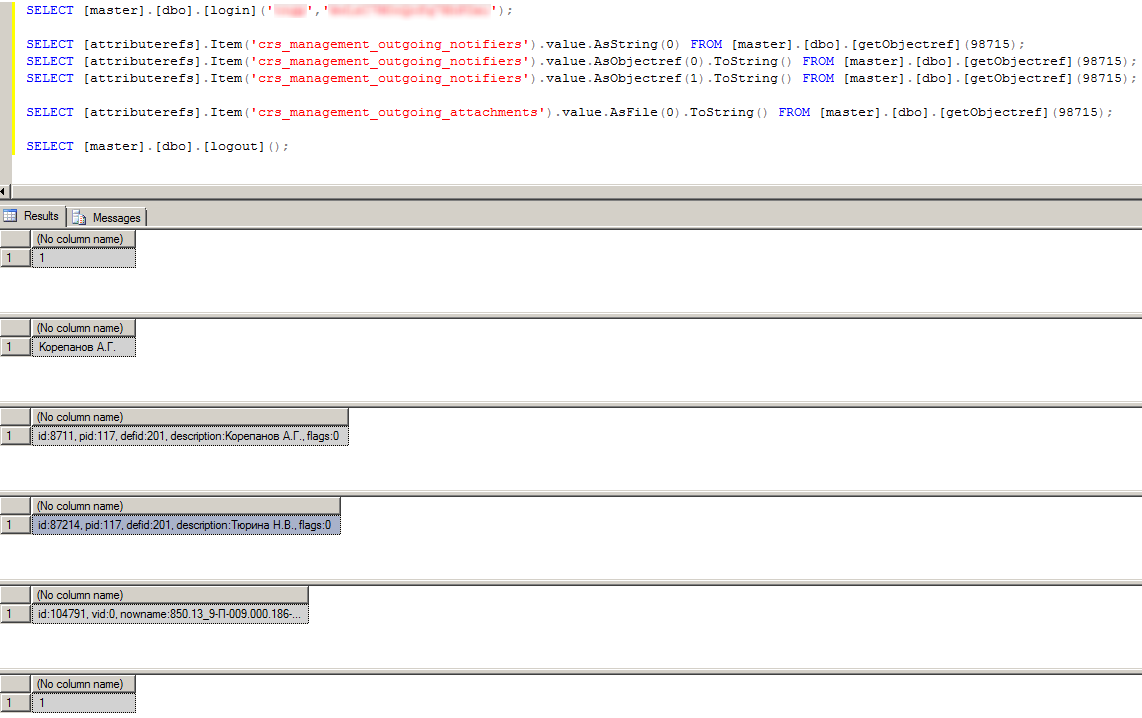Click the last grid's column header
This screenshot has height=718, width=1142.
[83, 684]
